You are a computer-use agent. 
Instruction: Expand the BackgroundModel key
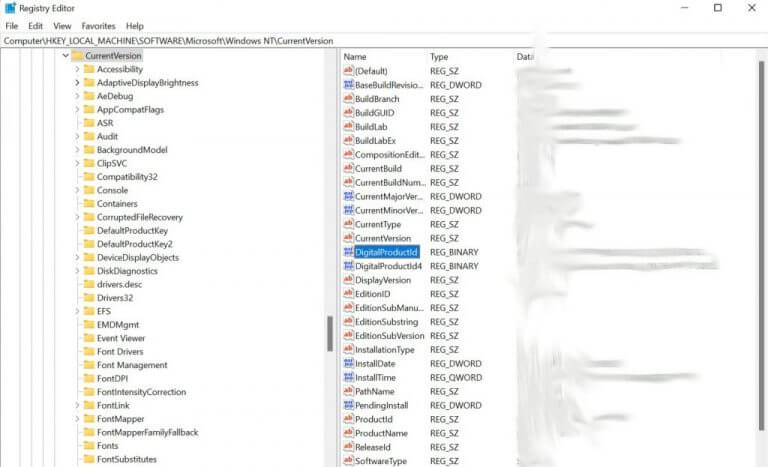pyautogui.click(x=77, y=150)
